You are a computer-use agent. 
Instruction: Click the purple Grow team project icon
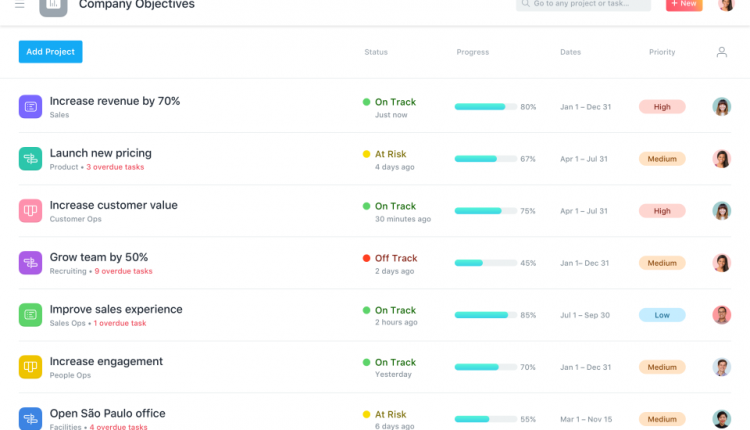[x=30, y=262]
